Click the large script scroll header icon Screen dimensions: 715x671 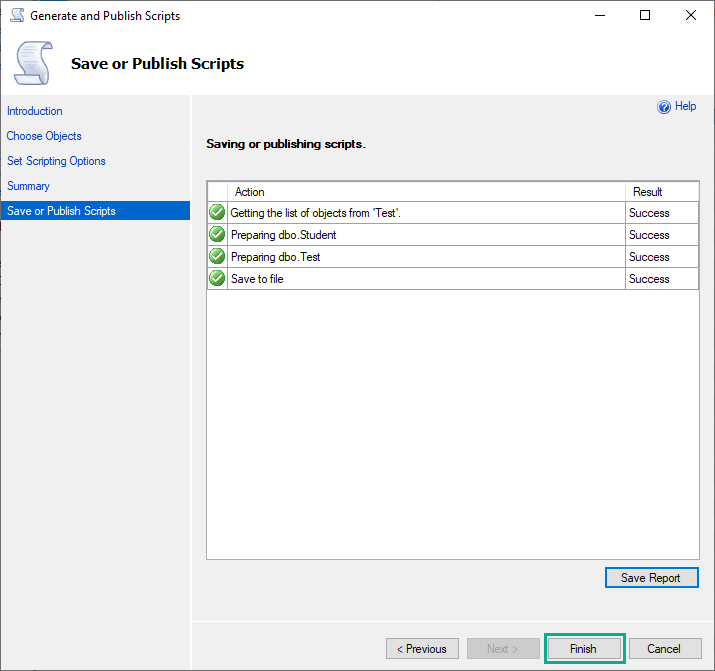(33, 63)
